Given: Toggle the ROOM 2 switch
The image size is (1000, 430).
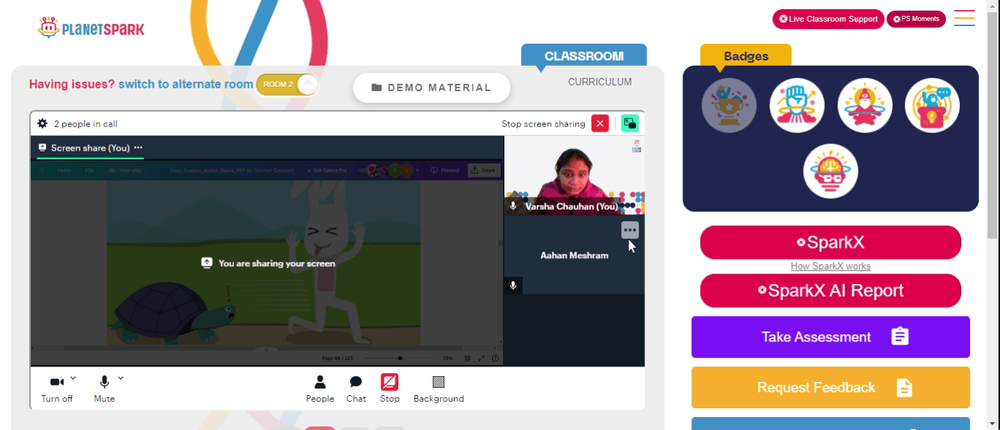Looking at the screenshot, I should click(x=286, y=85).
